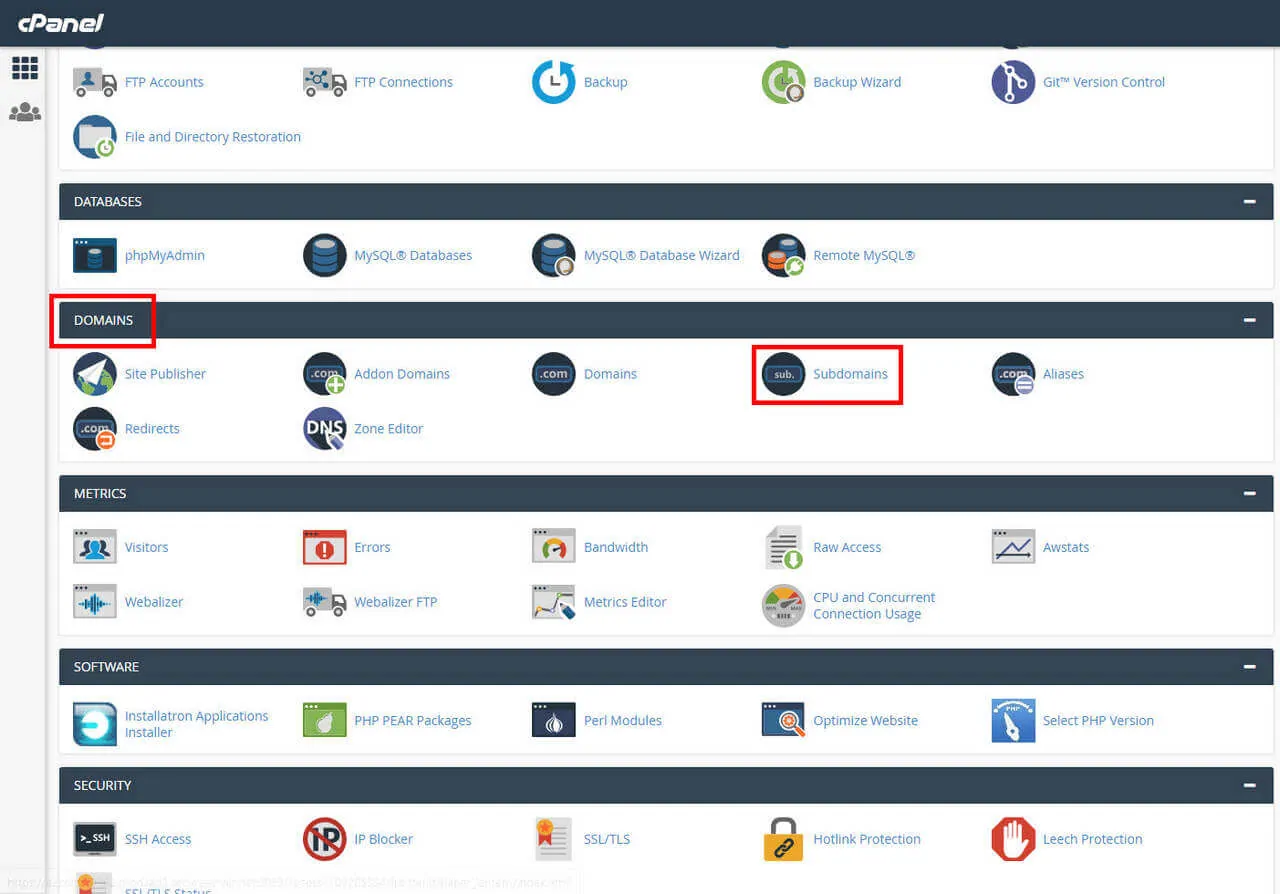Click the Optimize Website icon
1280x894 pixels.
pyautogui.click(x=783, y=720)
